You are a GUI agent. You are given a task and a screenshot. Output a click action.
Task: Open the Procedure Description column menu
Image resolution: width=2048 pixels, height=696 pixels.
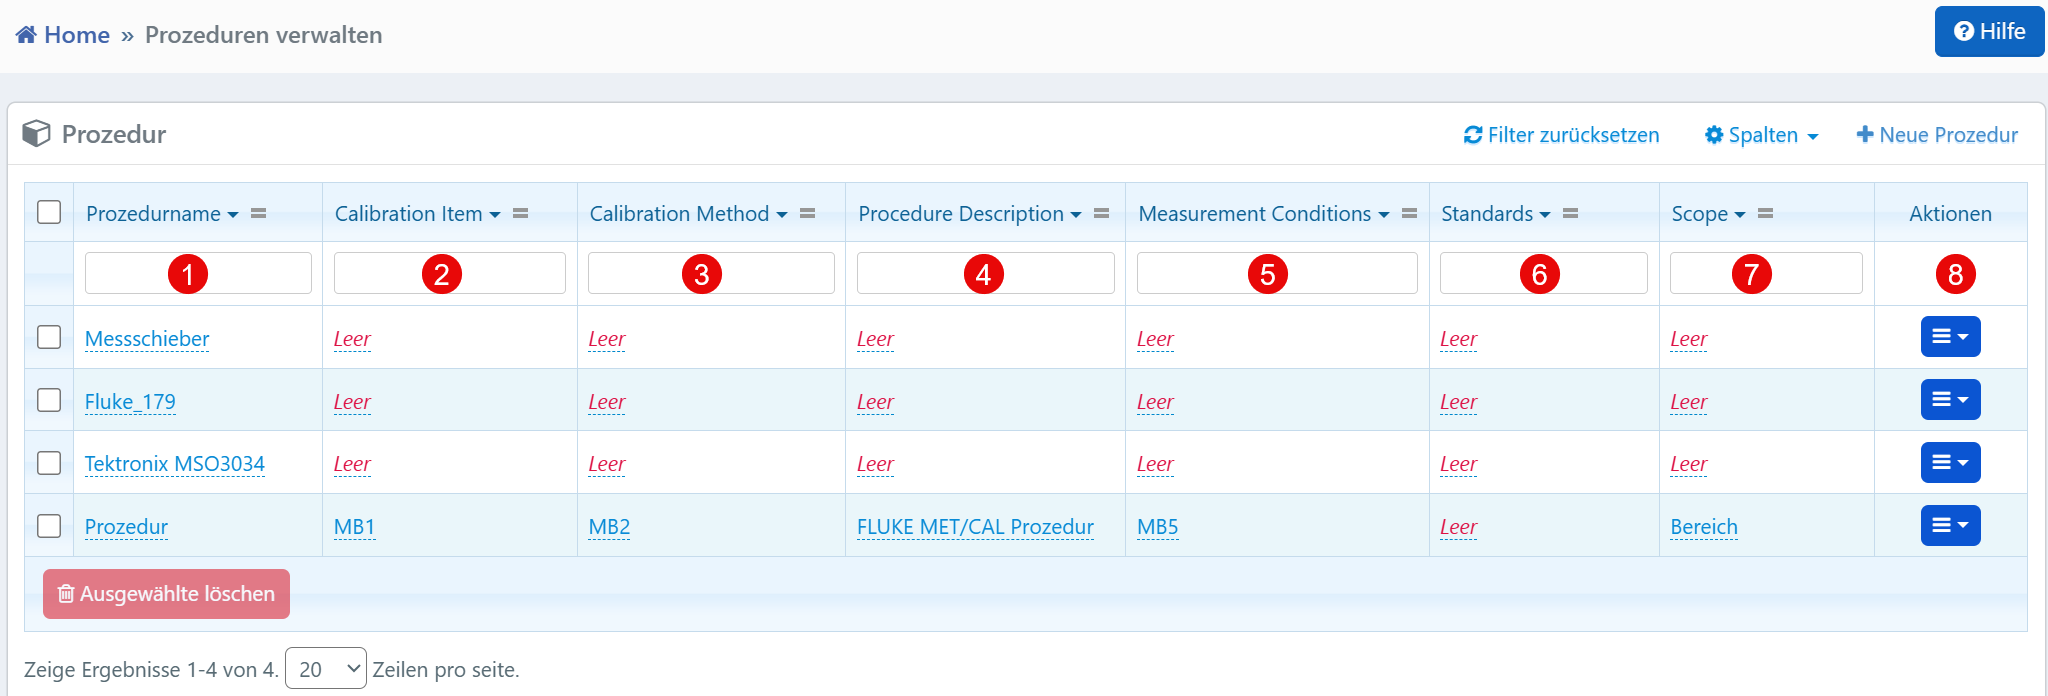pyautogui.click(x=1075, y=215)
